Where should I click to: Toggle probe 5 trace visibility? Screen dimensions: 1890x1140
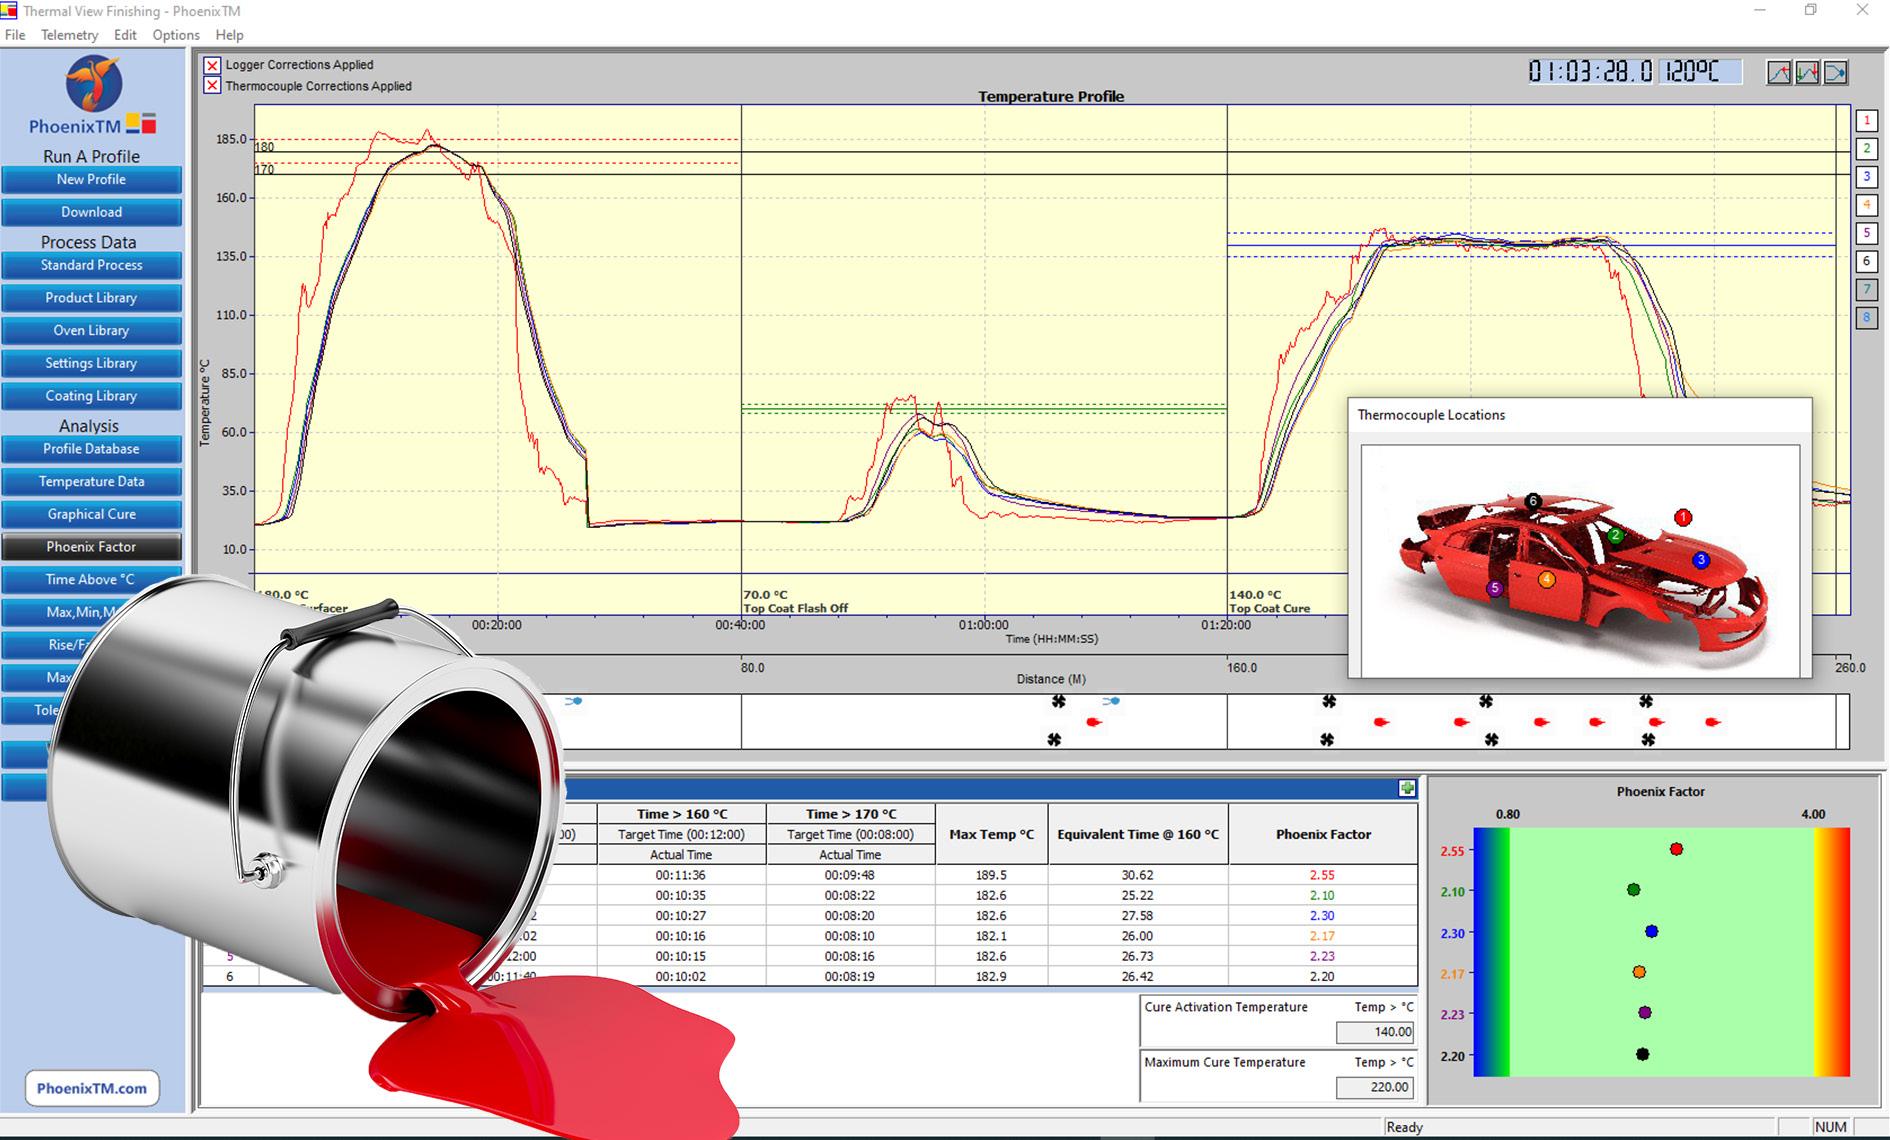coord(1866,233)
